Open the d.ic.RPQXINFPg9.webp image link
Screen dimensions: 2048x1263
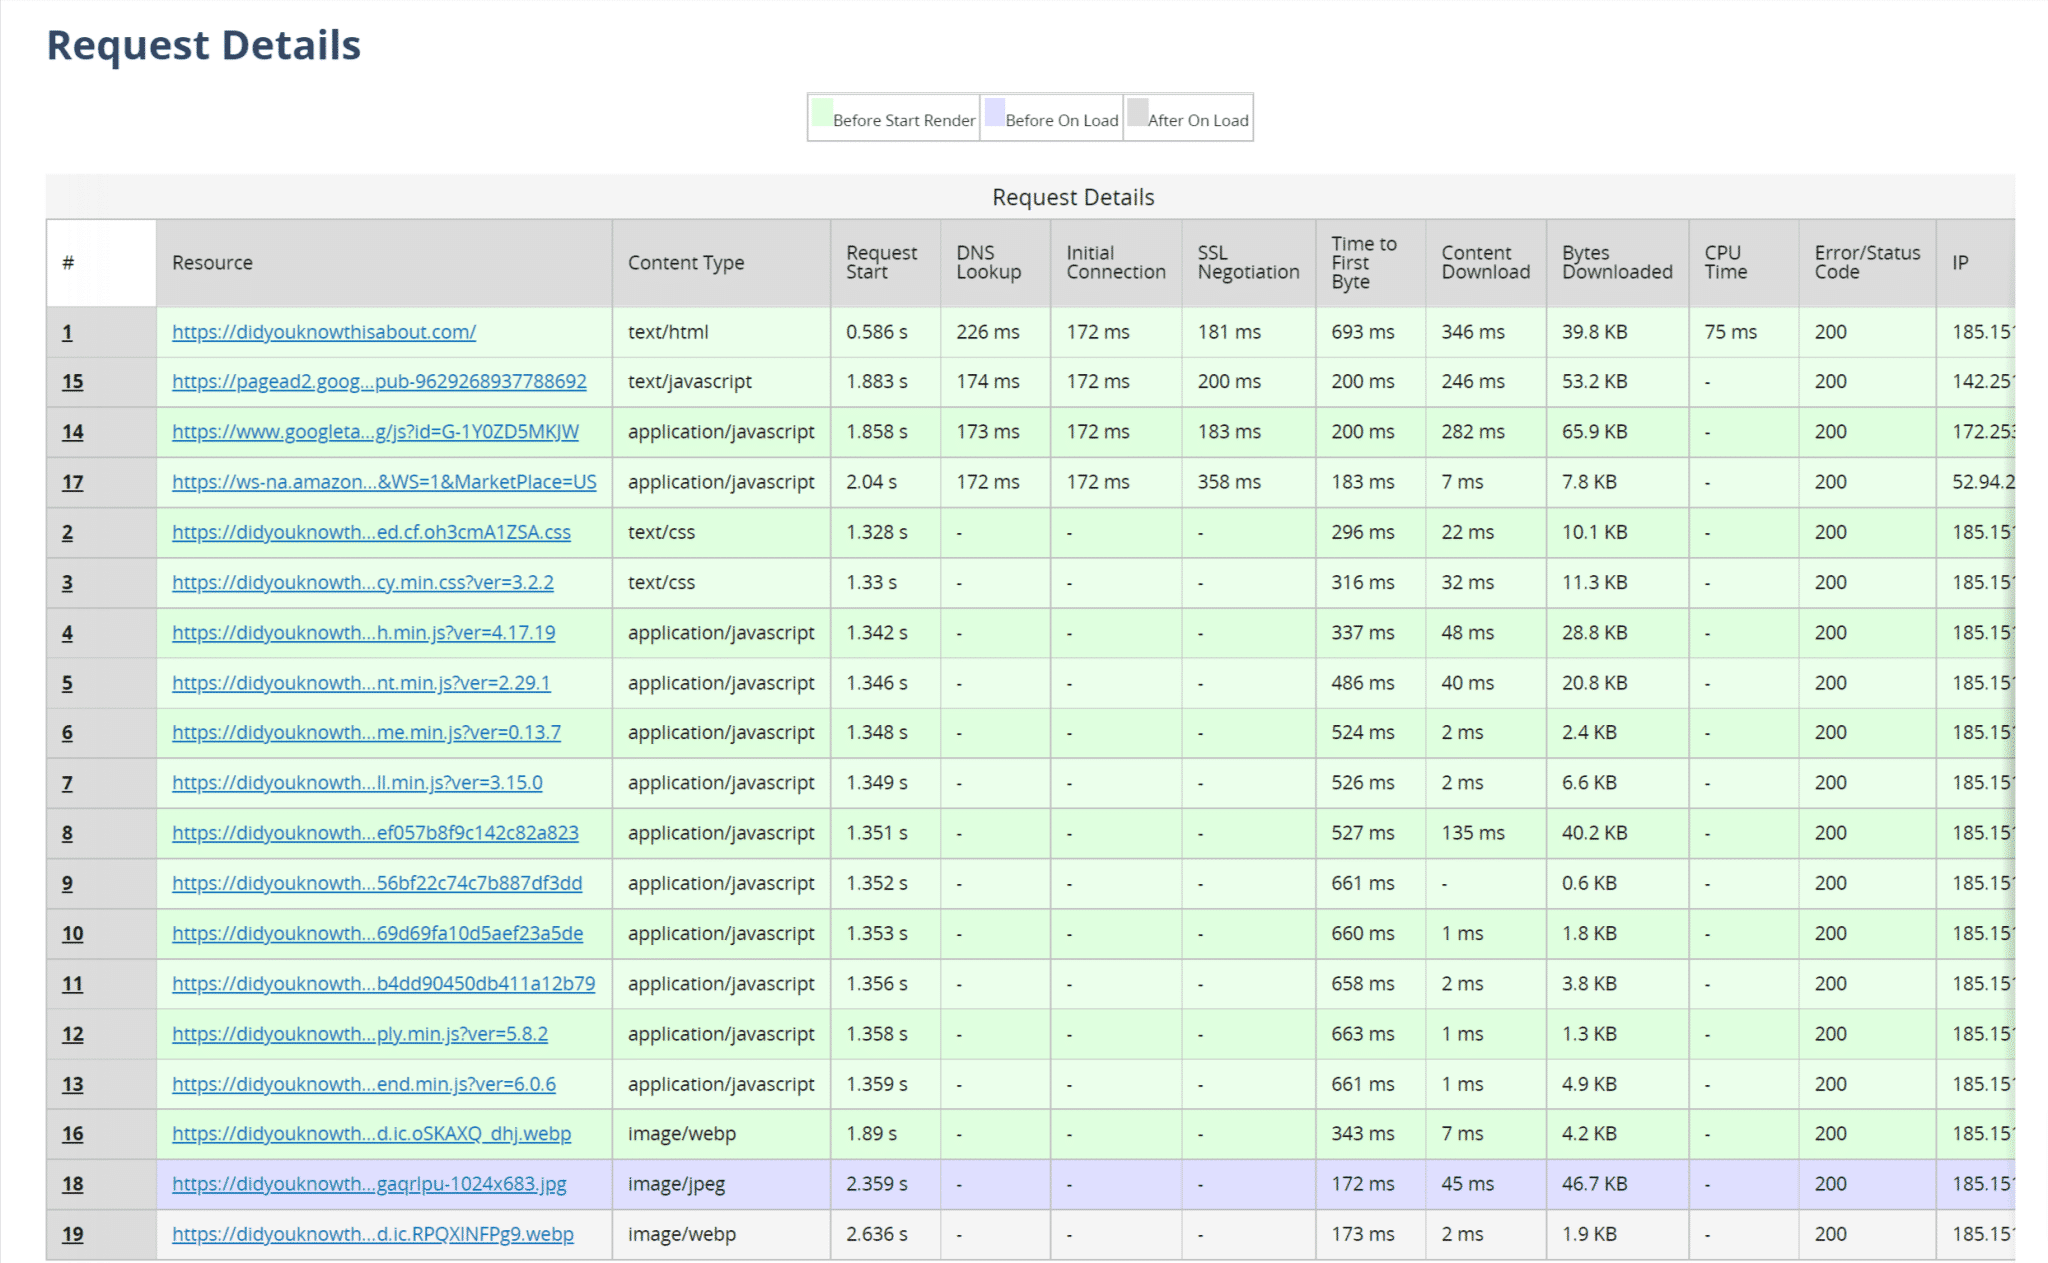(x=373, y=1234)
